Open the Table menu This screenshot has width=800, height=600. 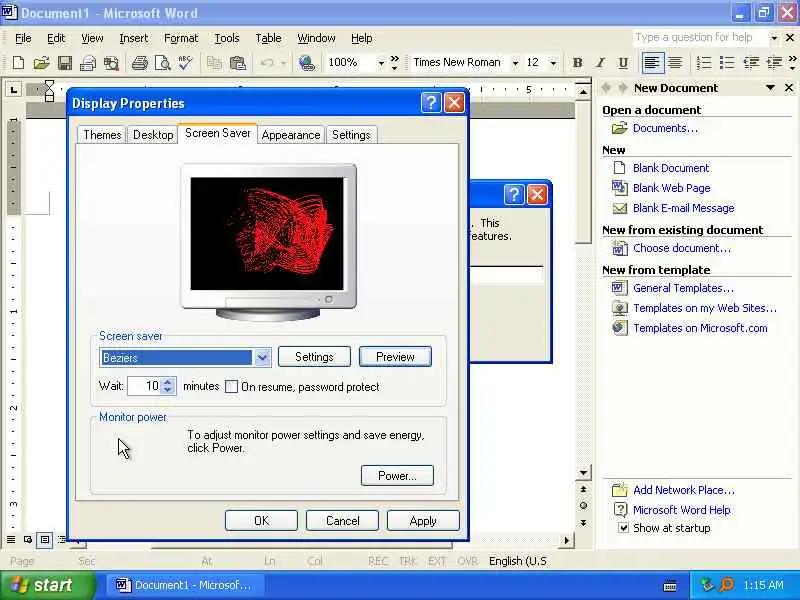click(x=268, y=38)
